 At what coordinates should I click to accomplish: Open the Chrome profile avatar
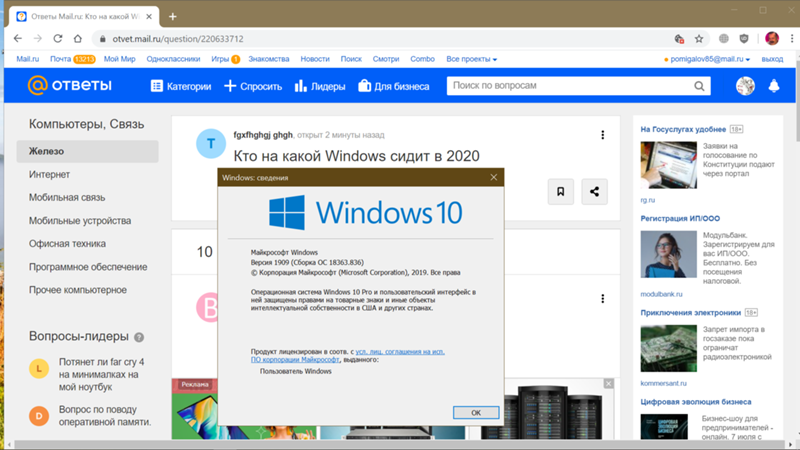772,39
